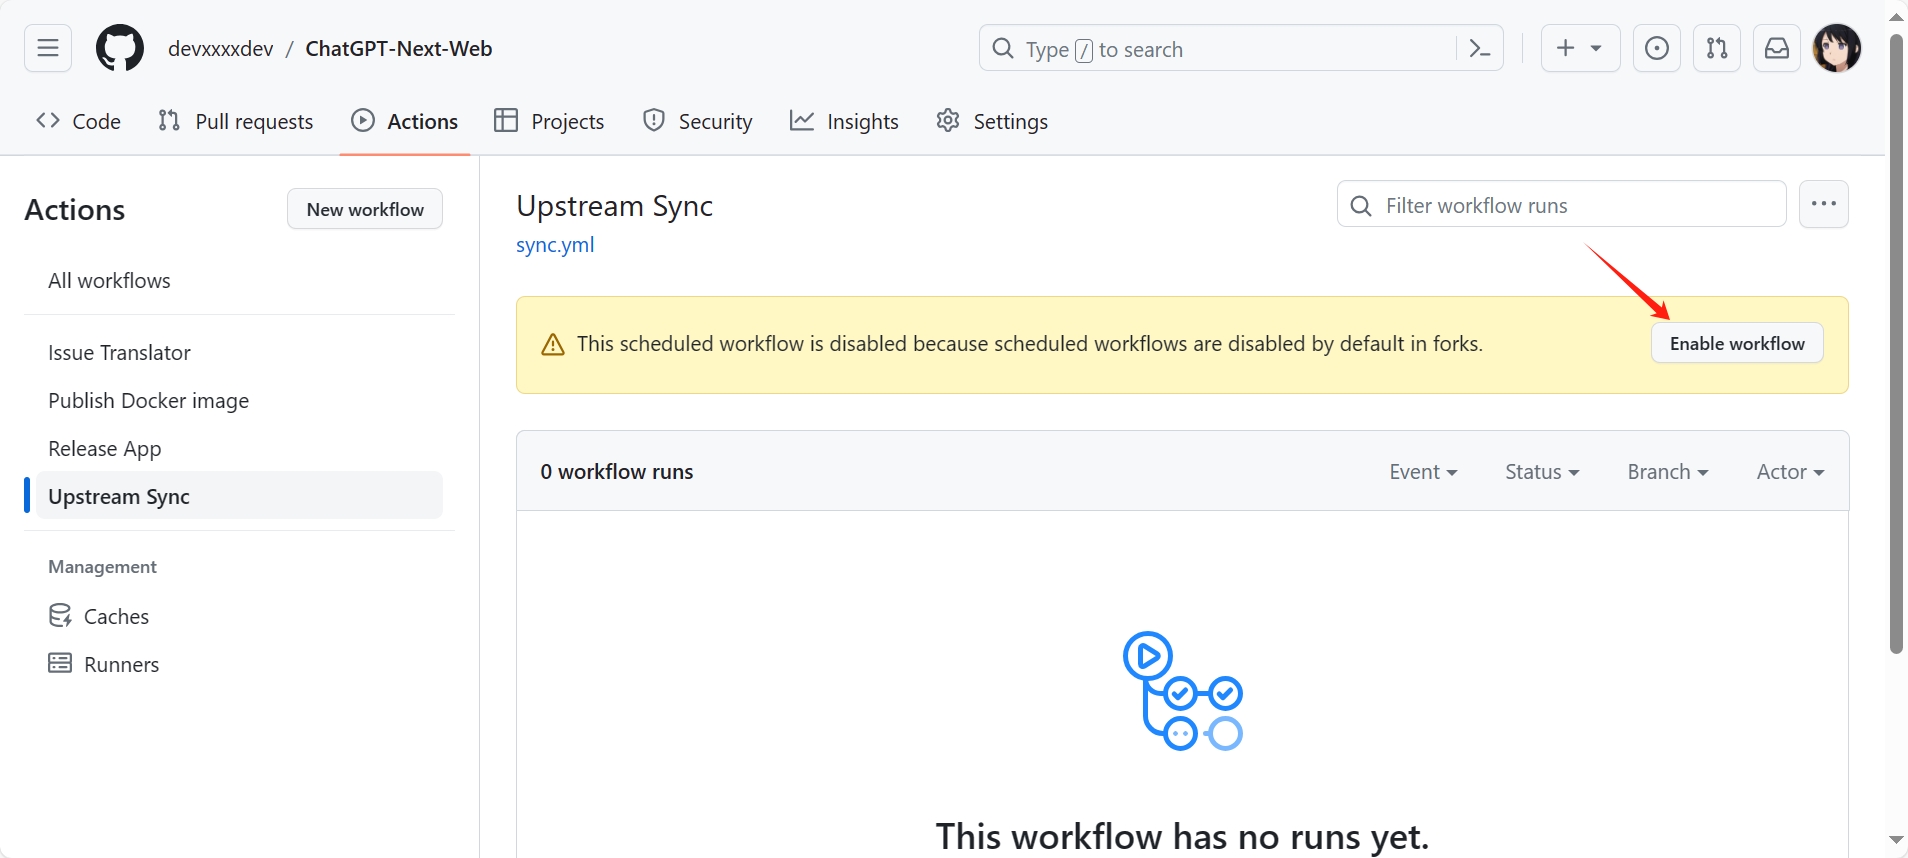Click the Management section label
This screenshot has height=858, width=1908.
point(103,566)
